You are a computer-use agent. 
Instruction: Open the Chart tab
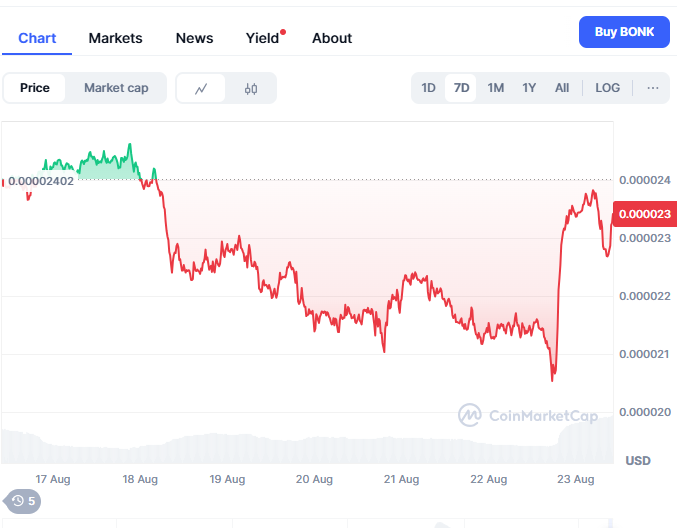(37, 38)
